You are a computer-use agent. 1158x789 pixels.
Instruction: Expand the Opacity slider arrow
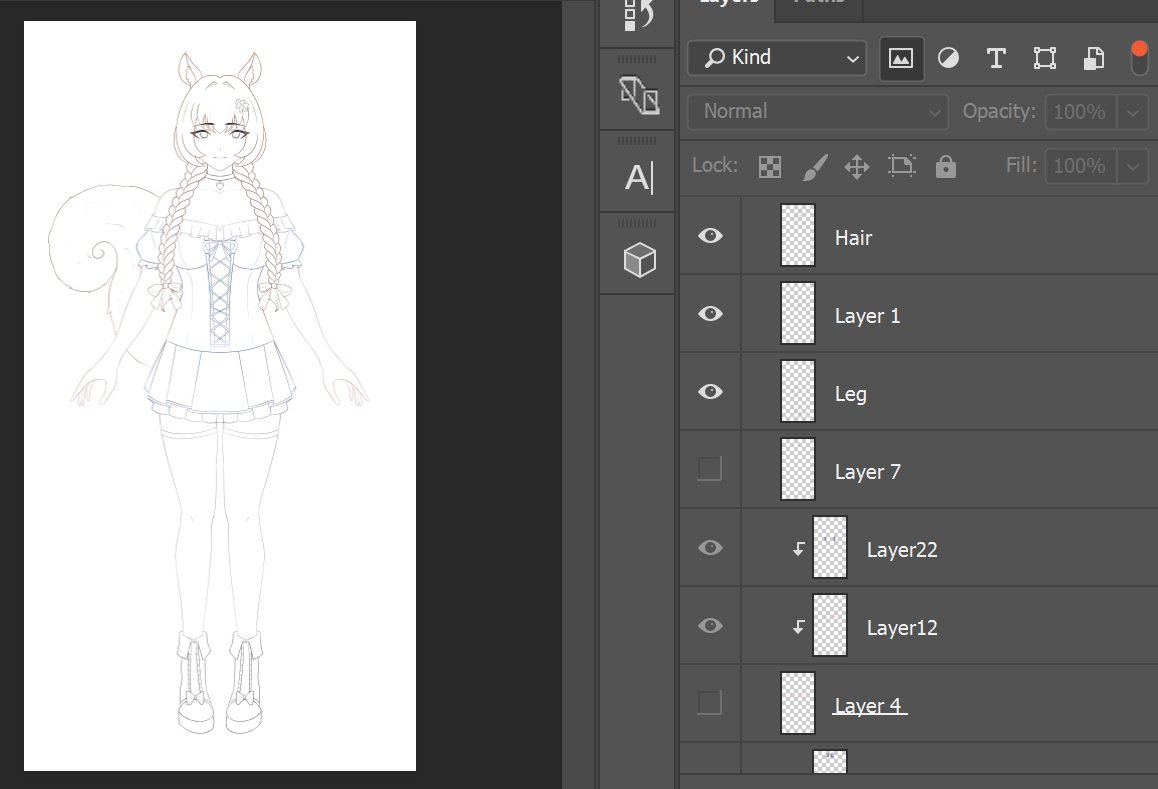[x=1133, y=112]
